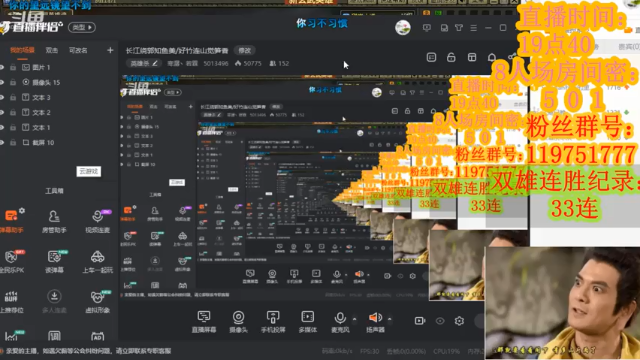Toggle visibility of 图片 1 source
Viewport: 640px width, 360px height.
pyautogui.click(x=2, y=67)
